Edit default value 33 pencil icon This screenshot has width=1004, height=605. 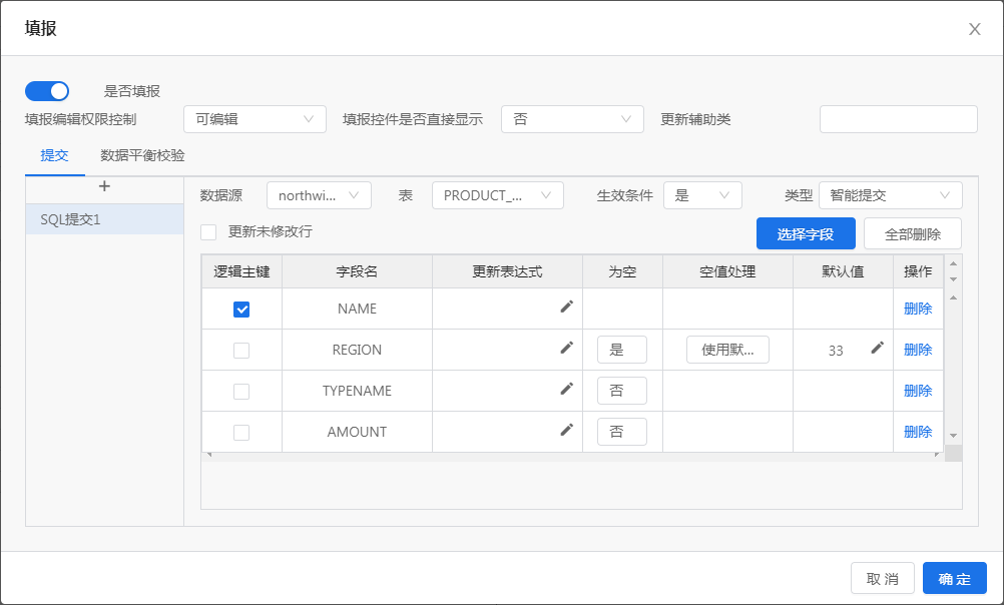click(x=877, y=348)
